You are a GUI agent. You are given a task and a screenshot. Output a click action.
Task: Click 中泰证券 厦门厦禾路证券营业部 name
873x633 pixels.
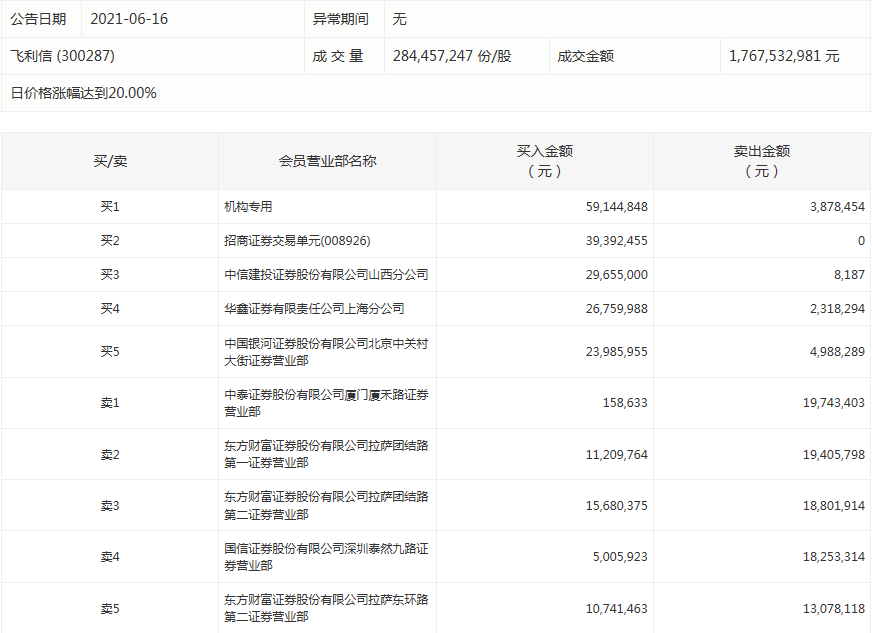[326, 403]
